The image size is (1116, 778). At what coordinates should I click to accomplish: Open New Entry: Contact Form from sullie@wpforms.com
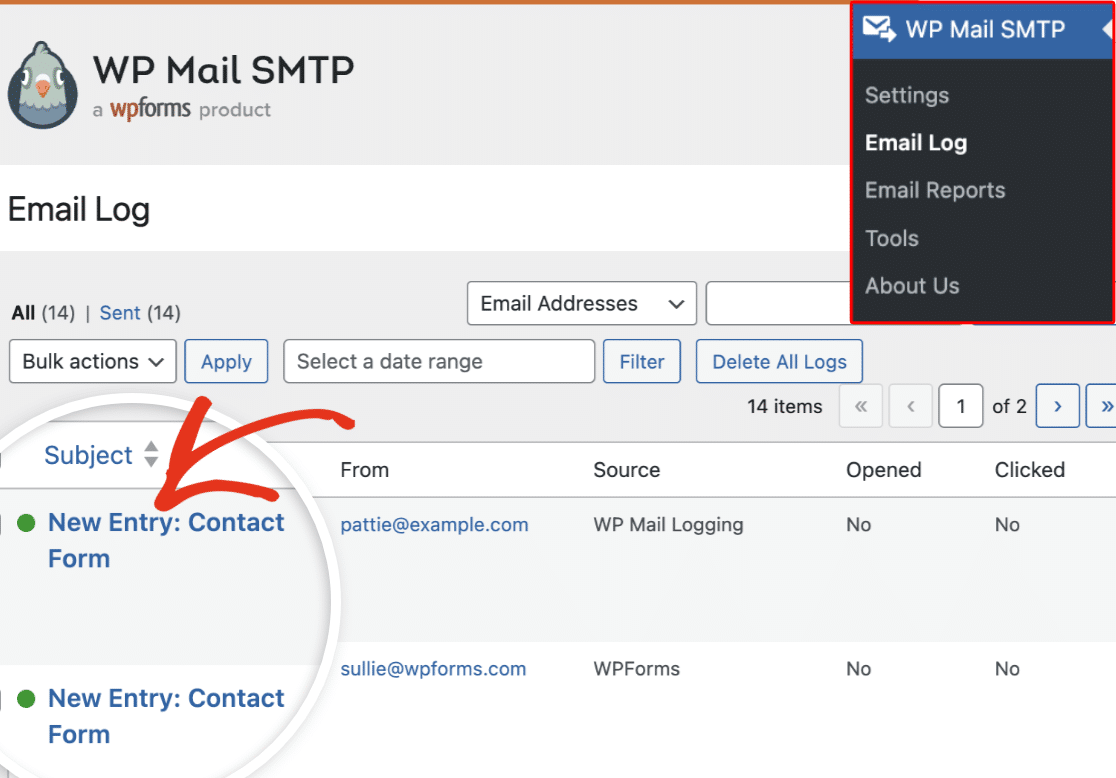tap(166, 716)
